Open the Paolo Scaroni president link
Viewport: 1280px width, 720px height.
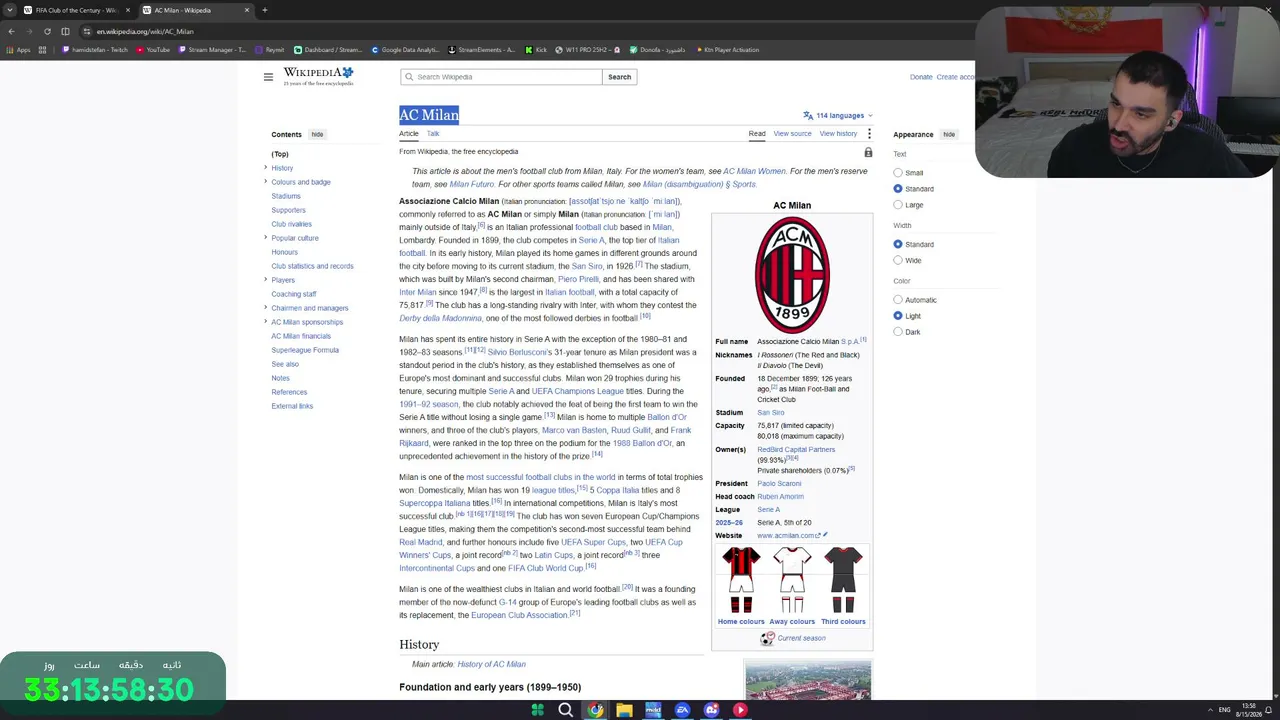pyautogui.click(x=779, y=484)
